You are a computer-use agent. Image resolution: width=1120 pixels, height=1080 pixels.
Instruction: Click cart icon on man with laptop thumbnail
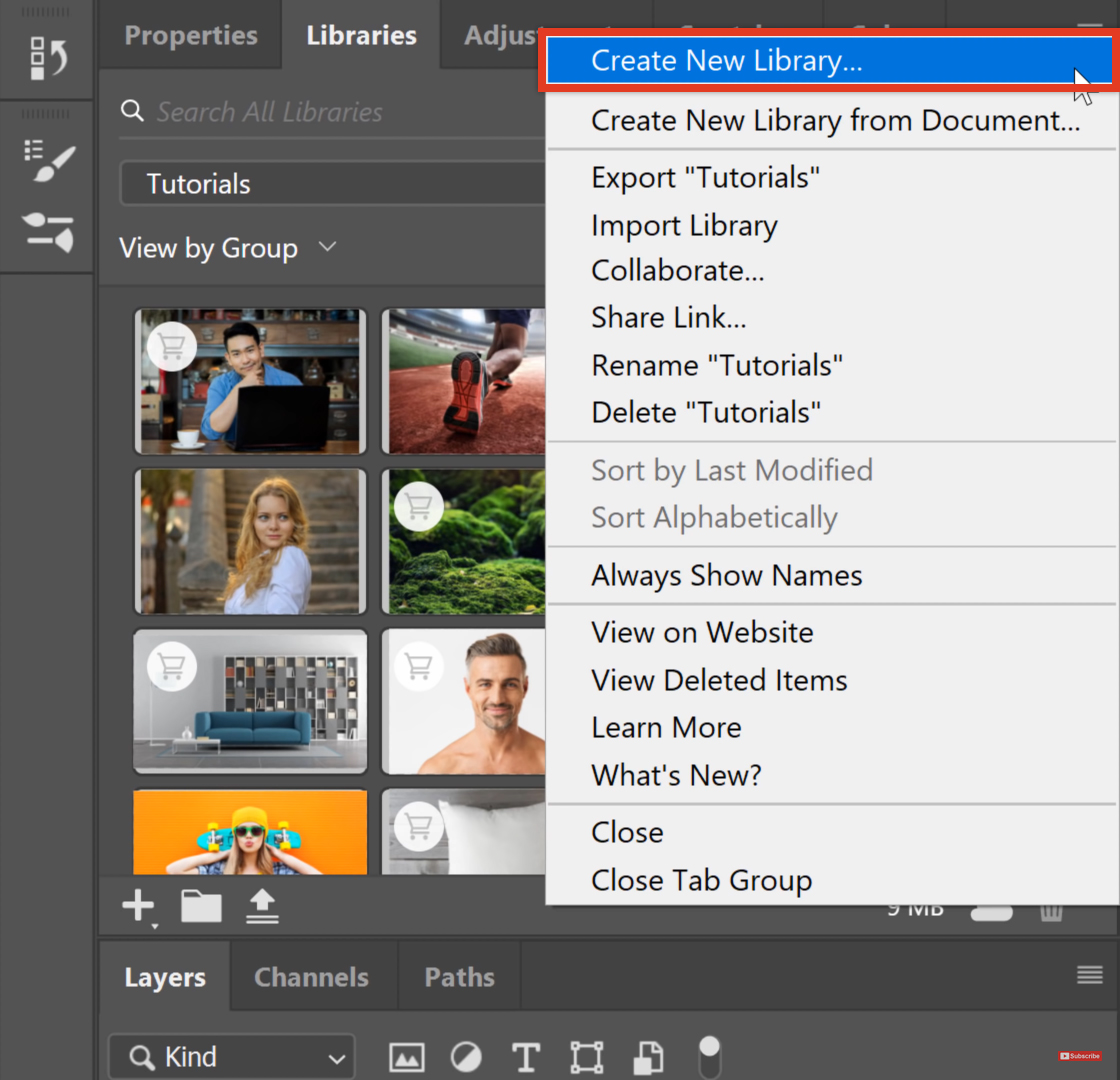tap(171, 346)
